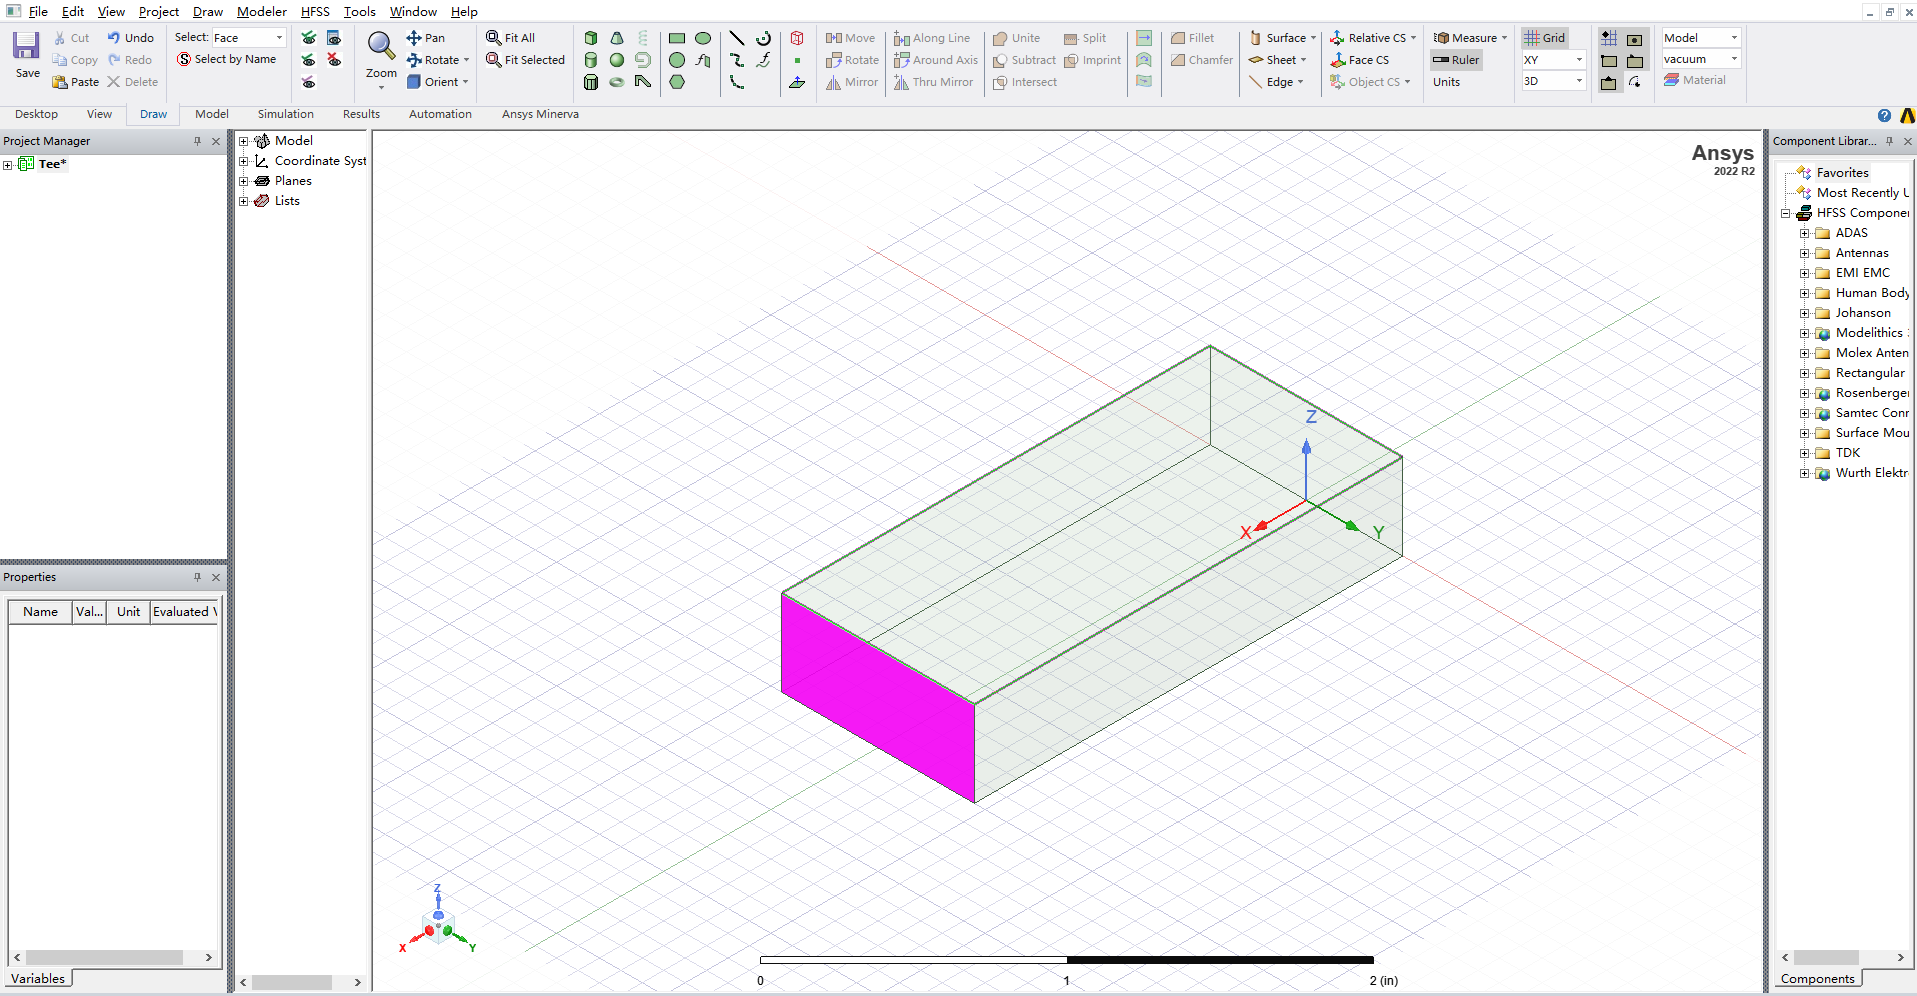Select the draw spline tool
Screen dimensions: 1917x996
737,60
